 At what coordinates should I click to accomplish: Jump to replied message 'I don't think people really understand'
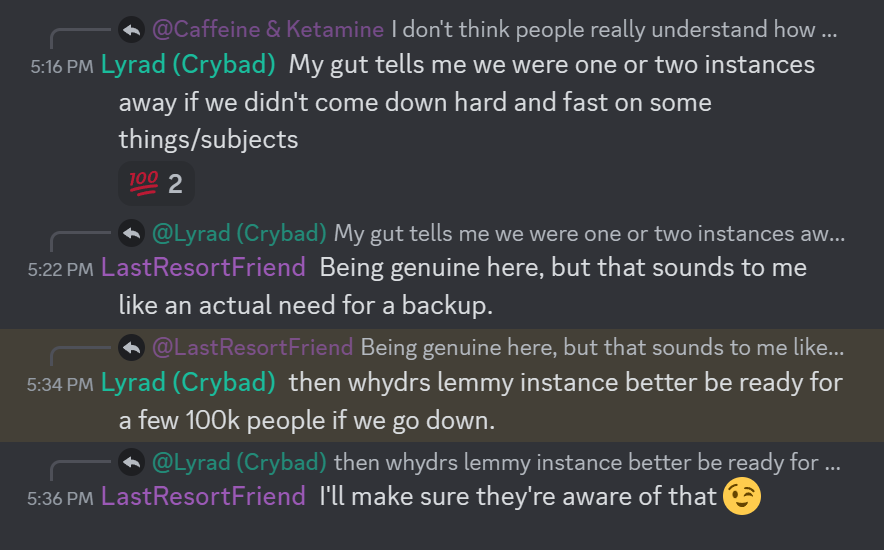614,29
